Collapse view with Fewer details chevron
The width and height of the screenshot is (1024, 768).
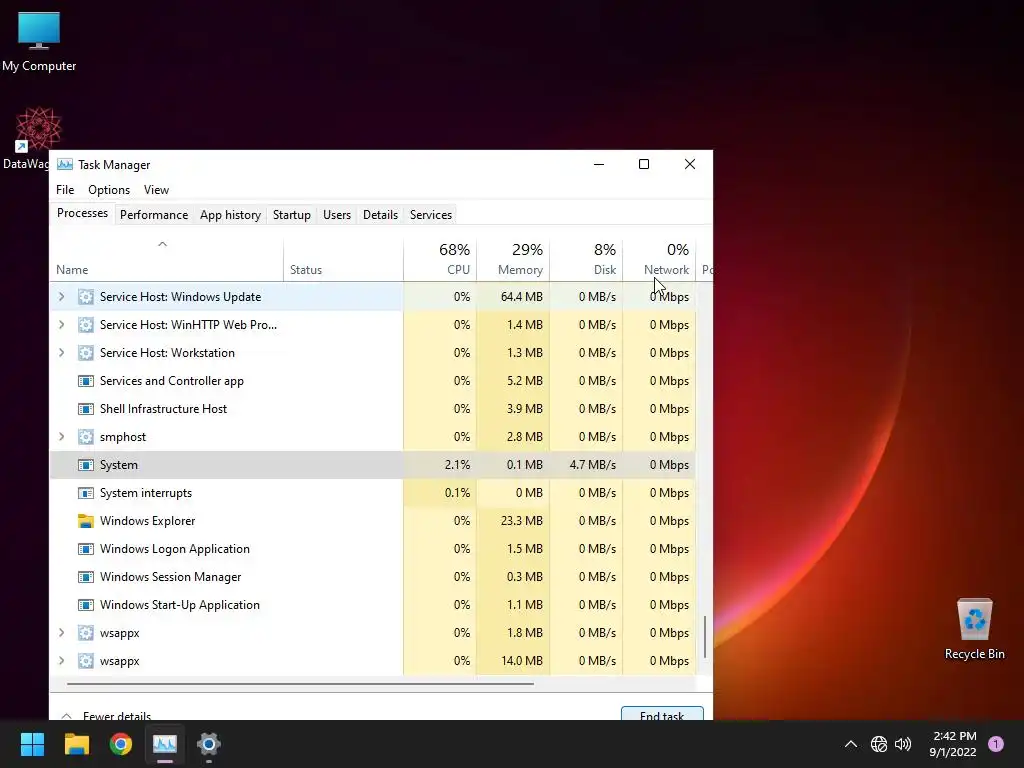[67, 716]
